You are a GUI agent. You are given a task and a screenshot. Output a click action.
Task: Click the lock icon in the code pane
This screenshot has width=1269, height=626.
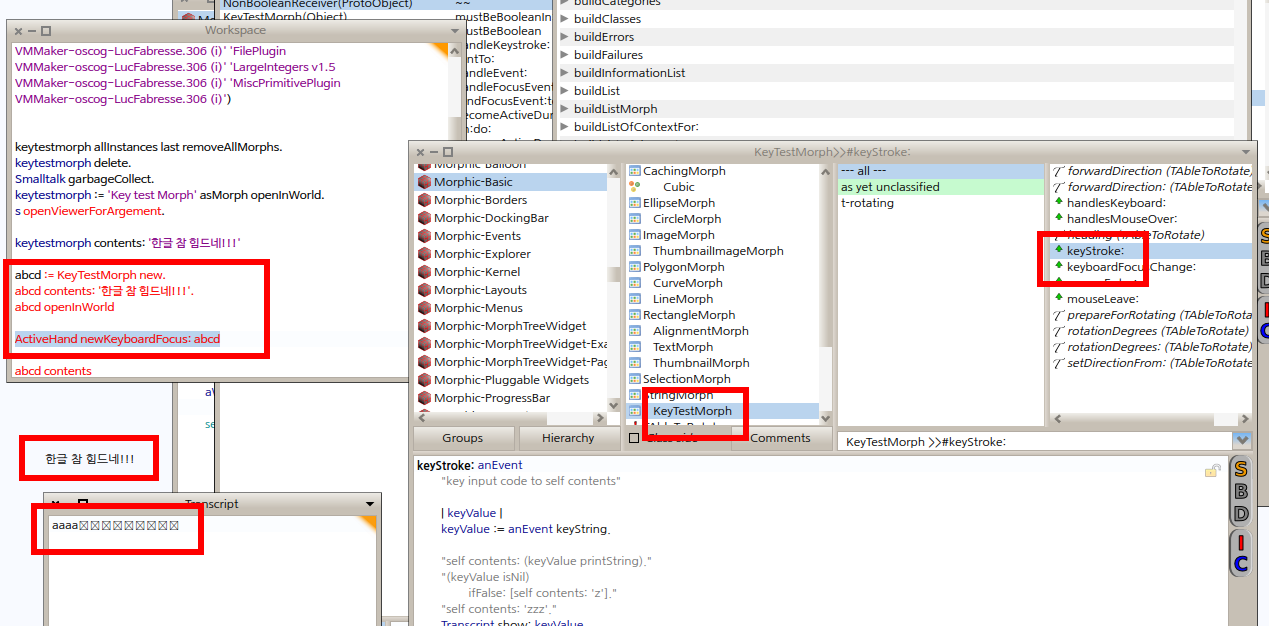click(x=1212, y=470)
